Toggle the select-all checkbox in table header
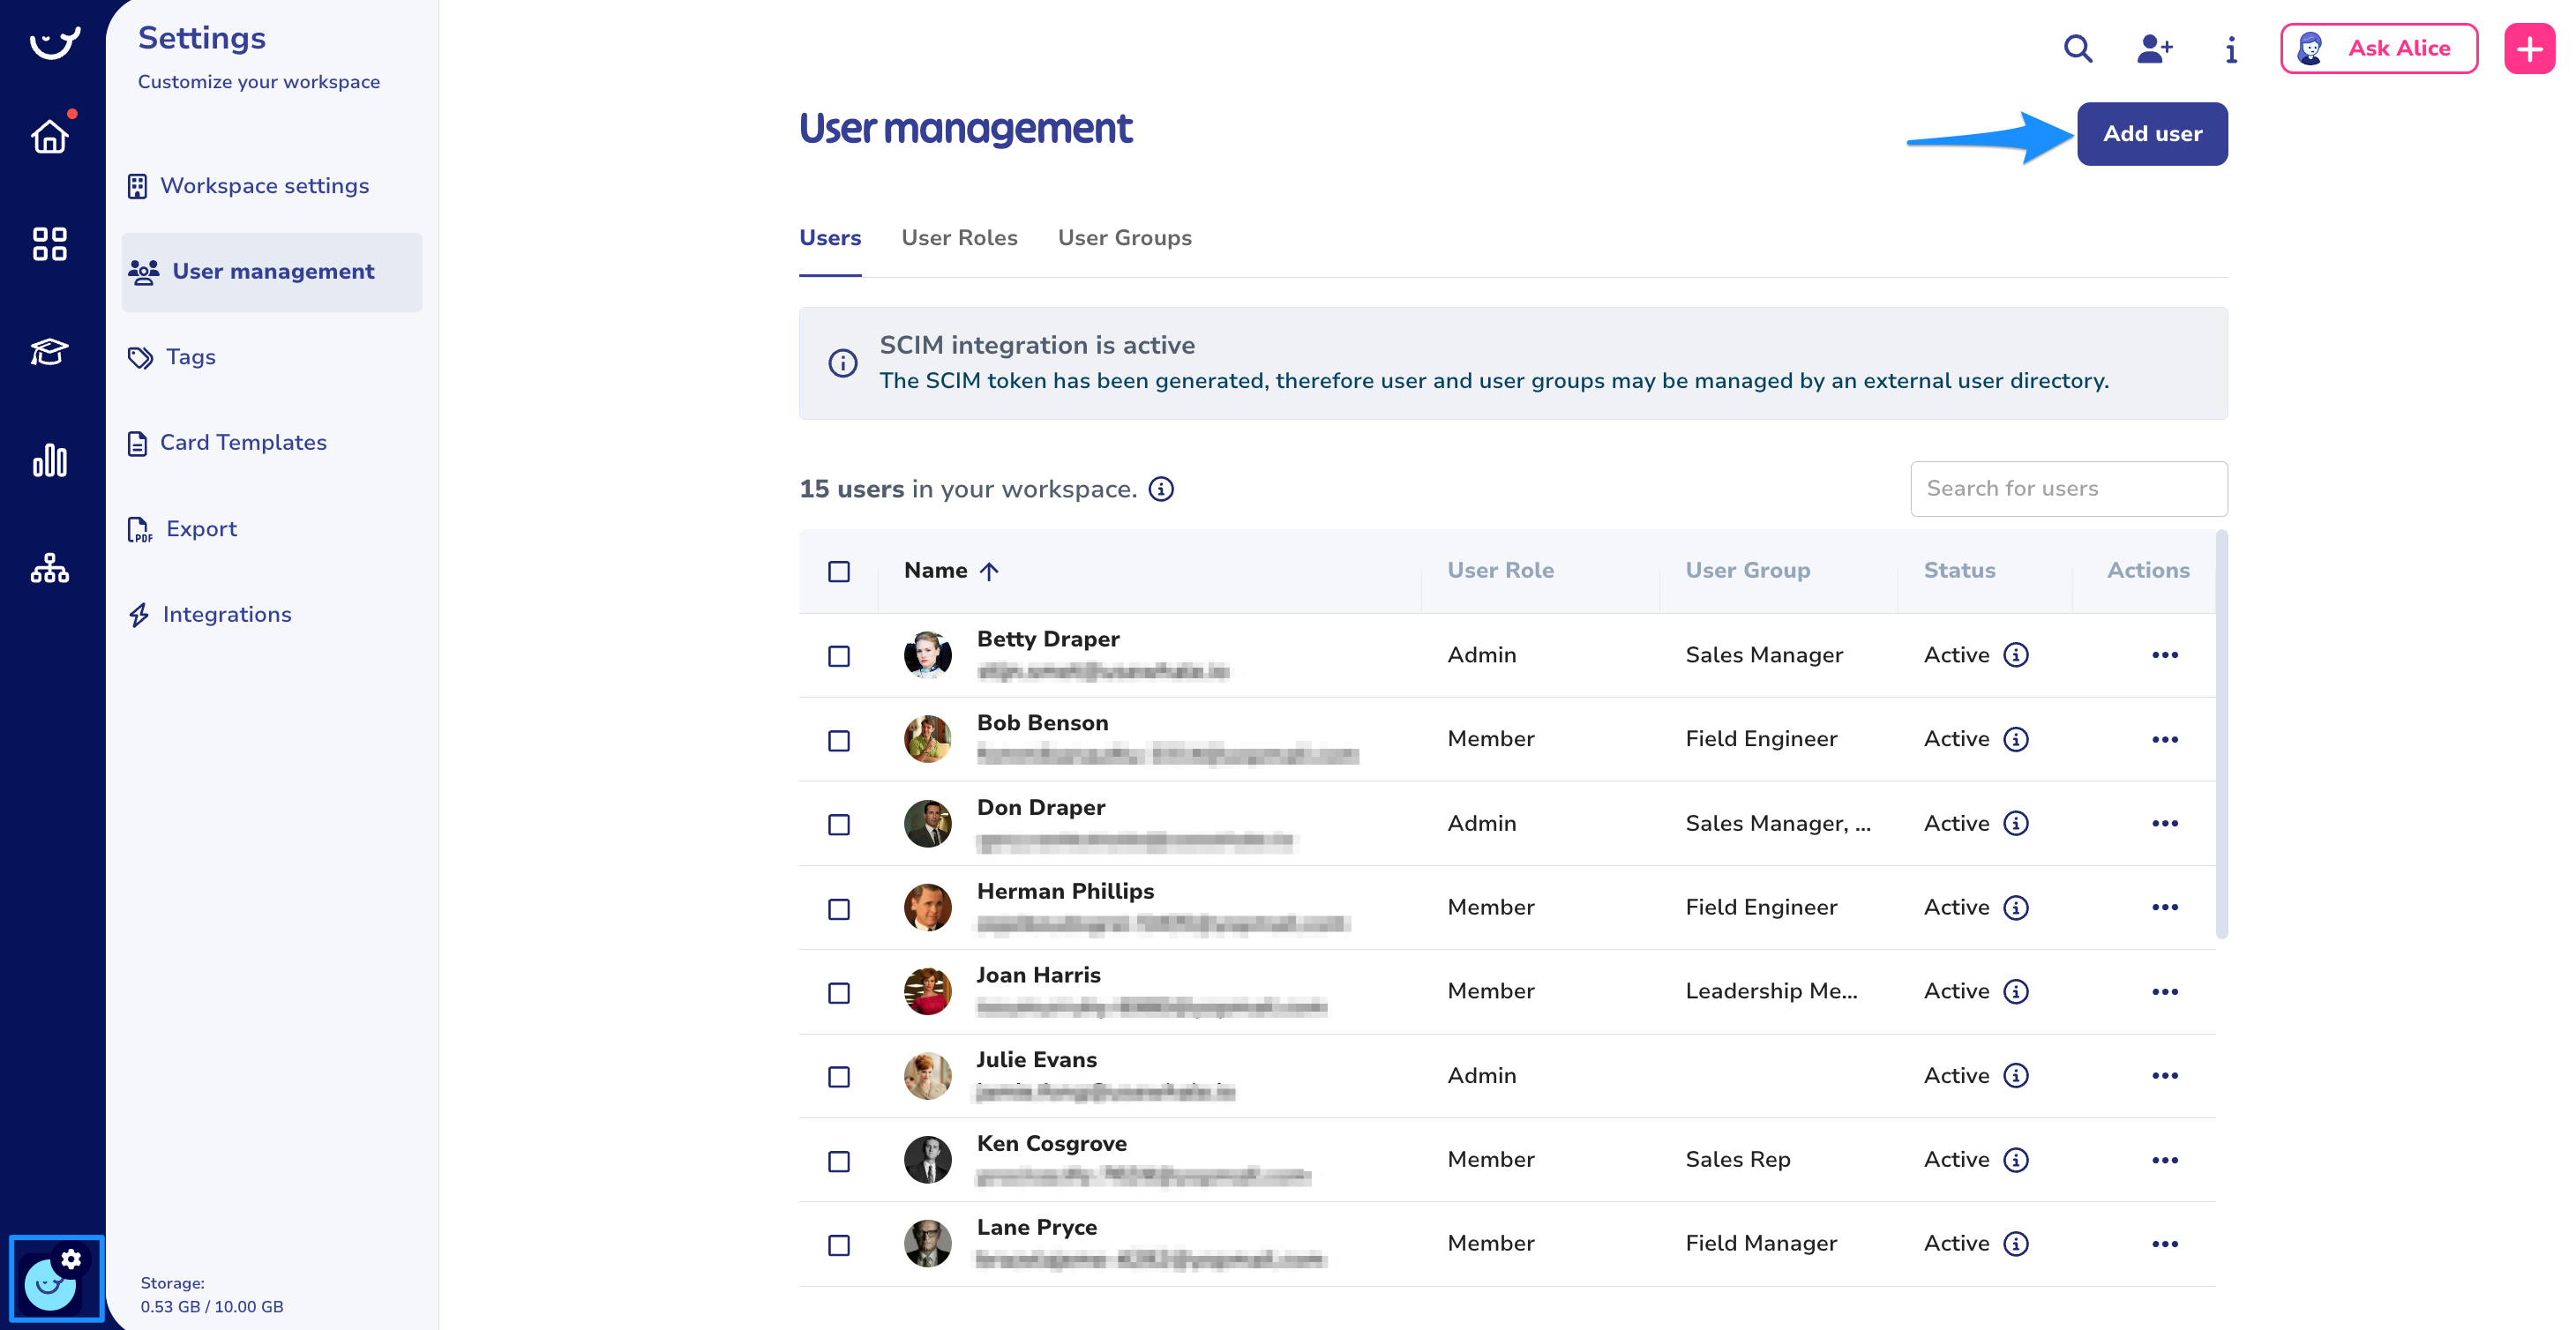Screen dimensions: 2576x1330 838,571
